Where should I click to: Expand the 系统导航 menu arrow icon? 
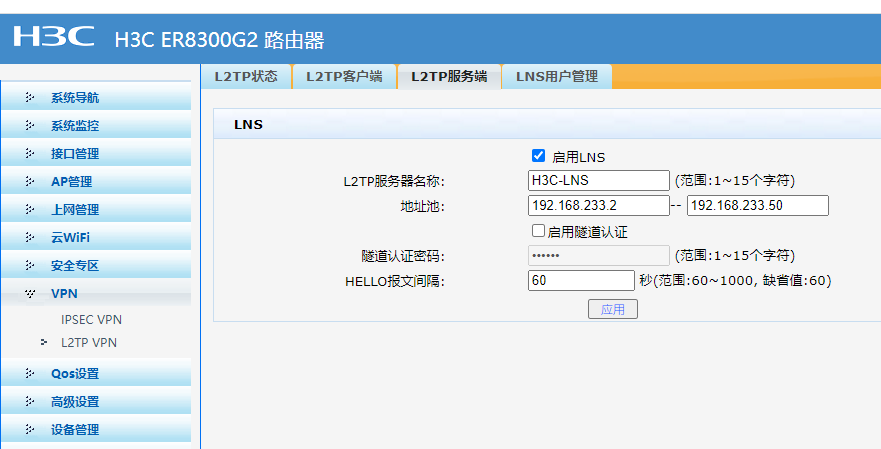click(30, 98)
